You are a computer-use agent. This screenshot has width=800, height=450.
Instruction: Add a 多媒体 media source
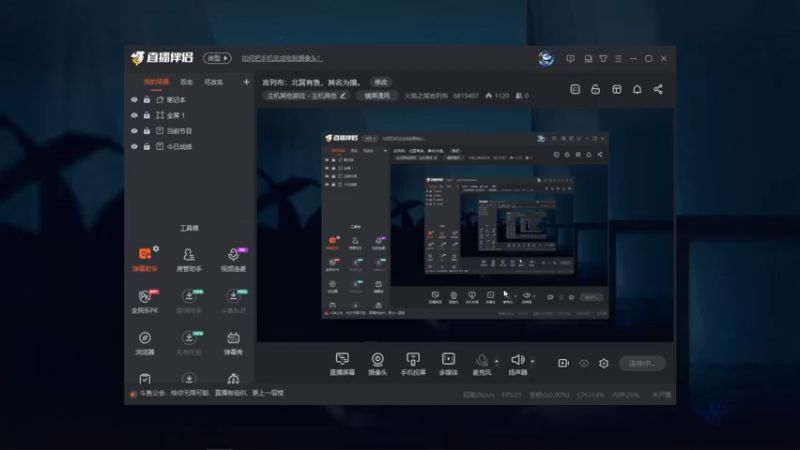click(448, 364)
